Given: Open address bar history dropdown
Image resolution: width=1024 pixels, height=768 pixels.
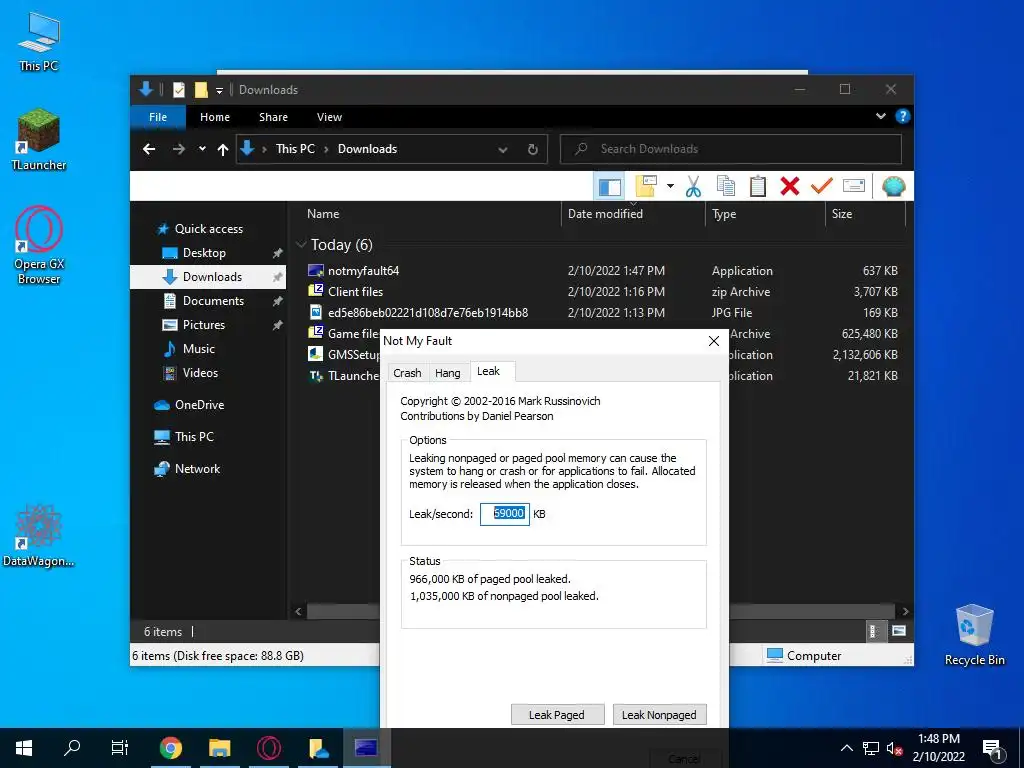Looking at the screenshot, I should click(x=503, y=150).
